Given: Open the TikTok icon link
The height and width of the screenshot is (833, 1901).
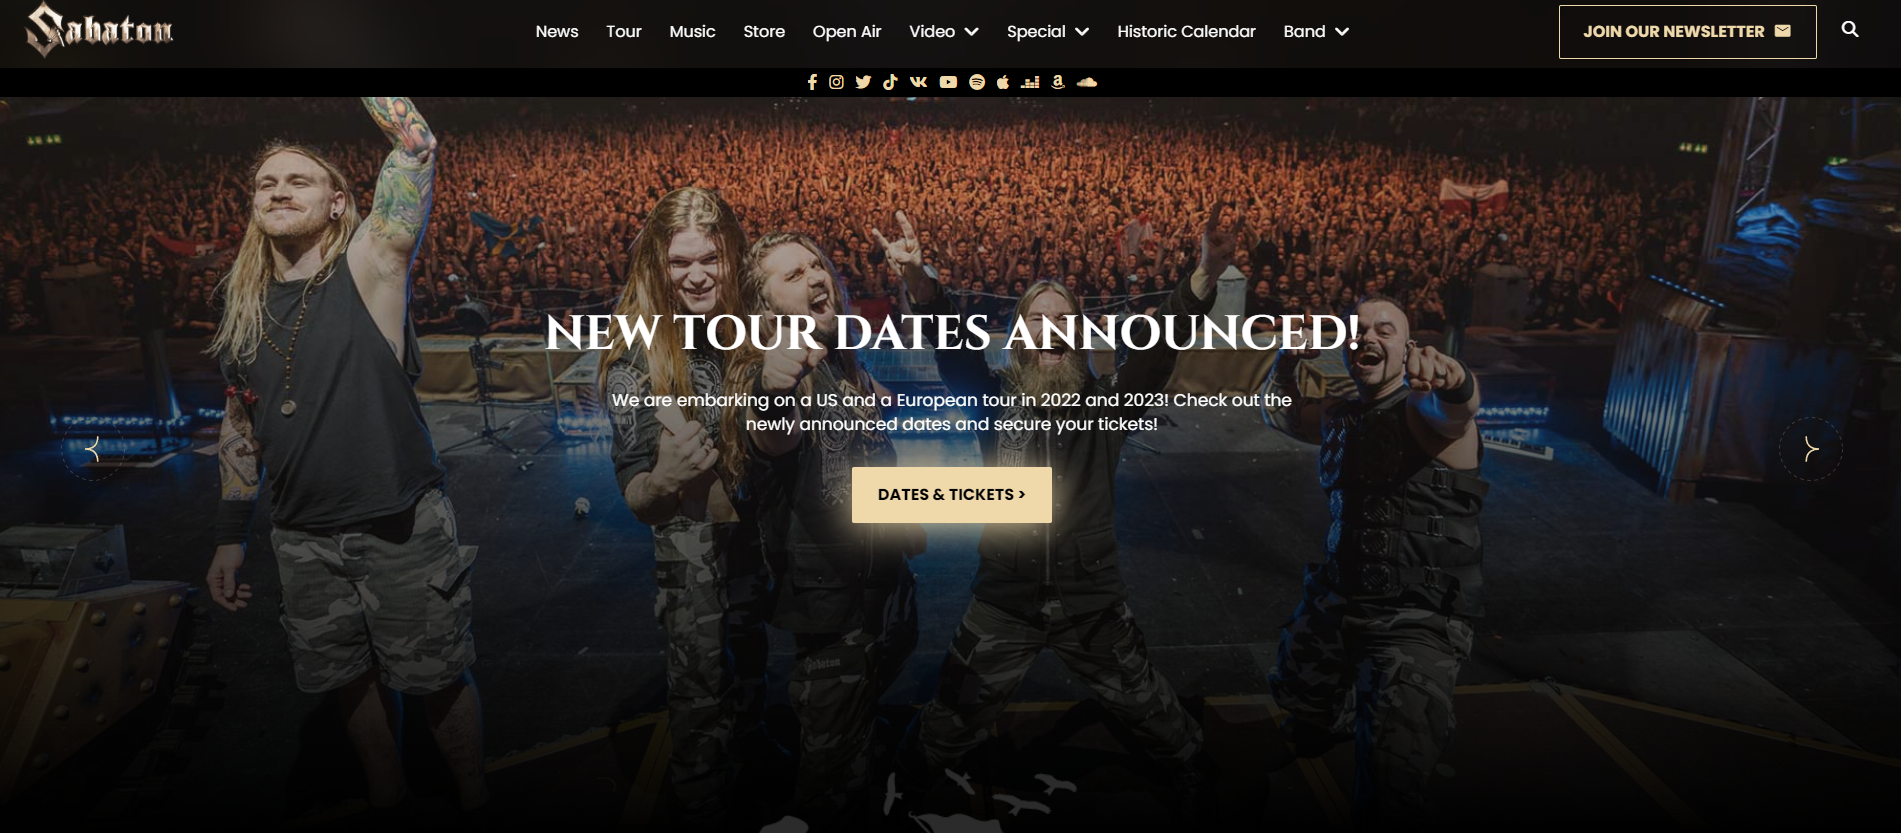Looking at the screenshot, I should pyautogui.click(x=890, y=82).
